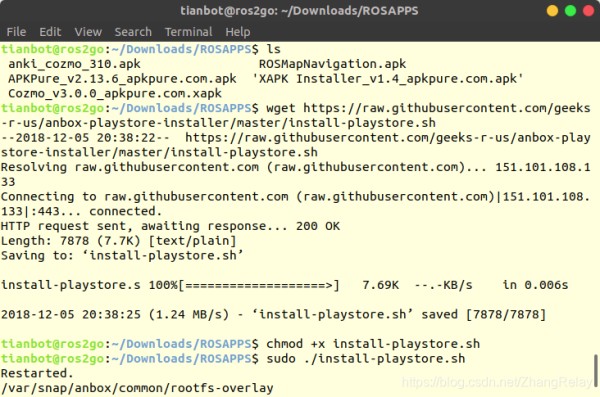
Task: Click the sudo ./install-playstore.sh command line
Action: point(366,359)
